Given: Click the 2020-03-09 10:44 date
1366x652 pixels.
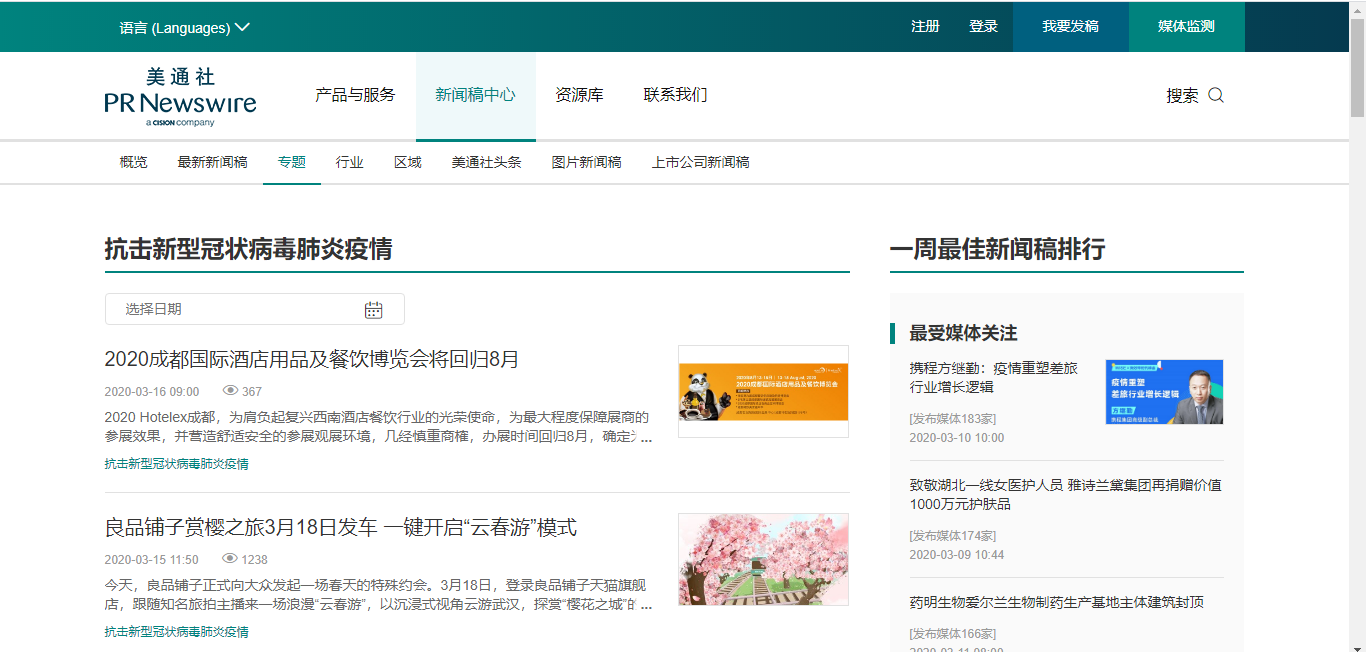Looking at the screenshot, I should click(x=957, y=555).
